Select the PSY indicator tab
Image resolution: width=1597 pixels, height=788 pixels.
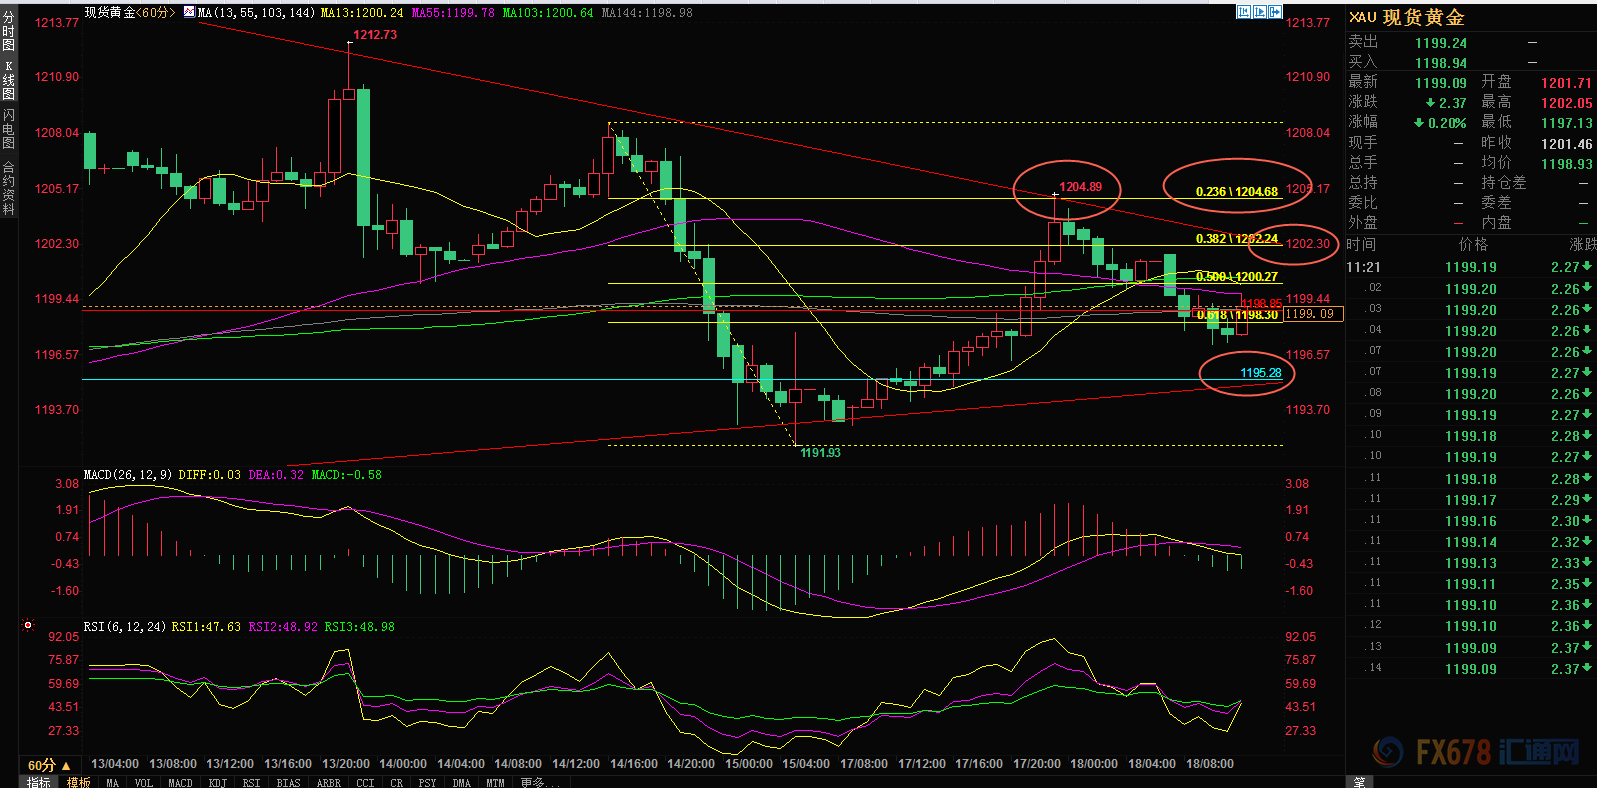pos(427,782)
